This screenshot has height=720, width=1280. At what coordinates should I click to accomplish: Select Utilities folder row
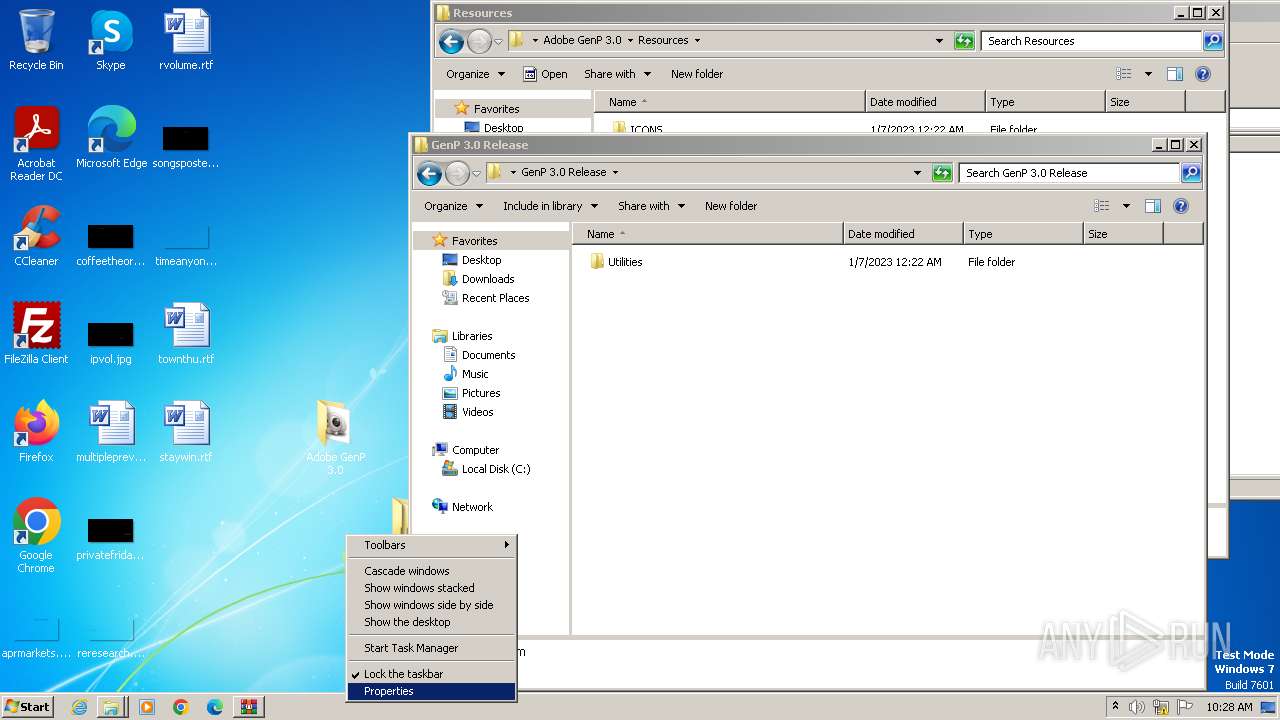(887, 262)
